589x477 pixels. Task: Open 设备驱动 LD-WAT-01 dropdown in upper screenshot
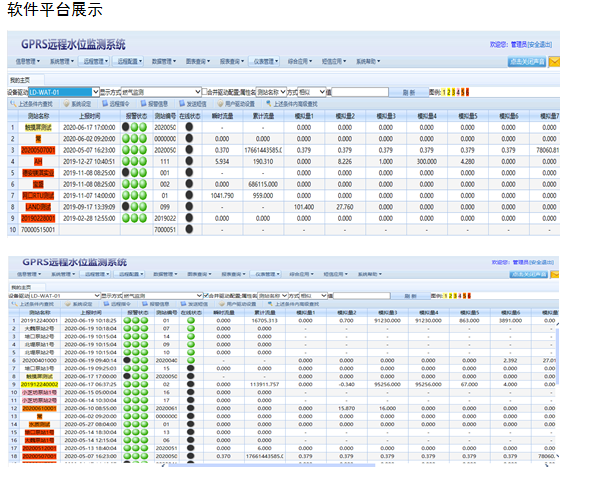pyautogui.click(x=64, y=92)
